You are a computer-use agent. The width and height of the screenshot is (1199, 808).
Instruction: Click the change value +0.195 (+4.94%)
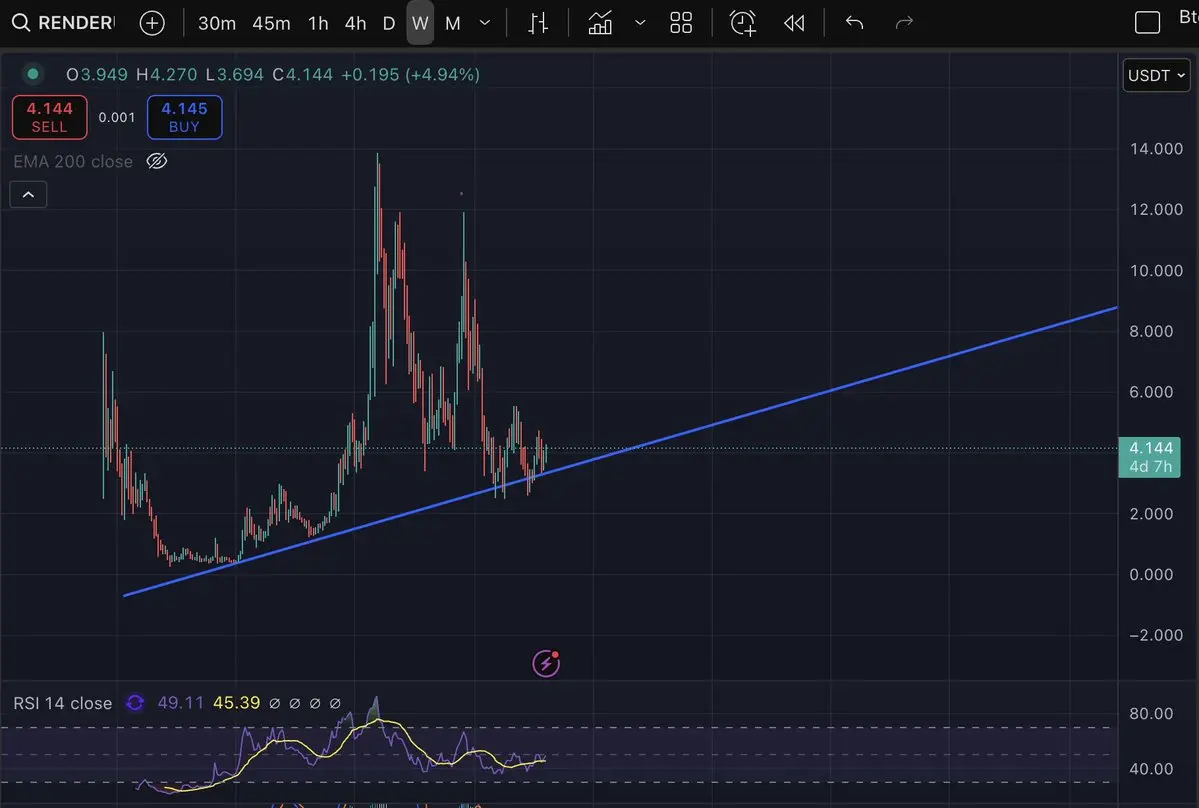coord(411,74)
